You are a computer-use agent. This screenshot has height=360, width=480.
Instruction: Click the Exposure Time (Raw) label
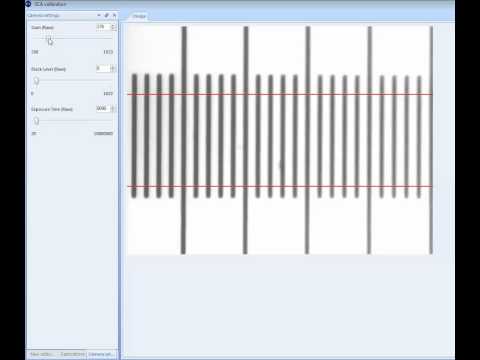(52, 109)
